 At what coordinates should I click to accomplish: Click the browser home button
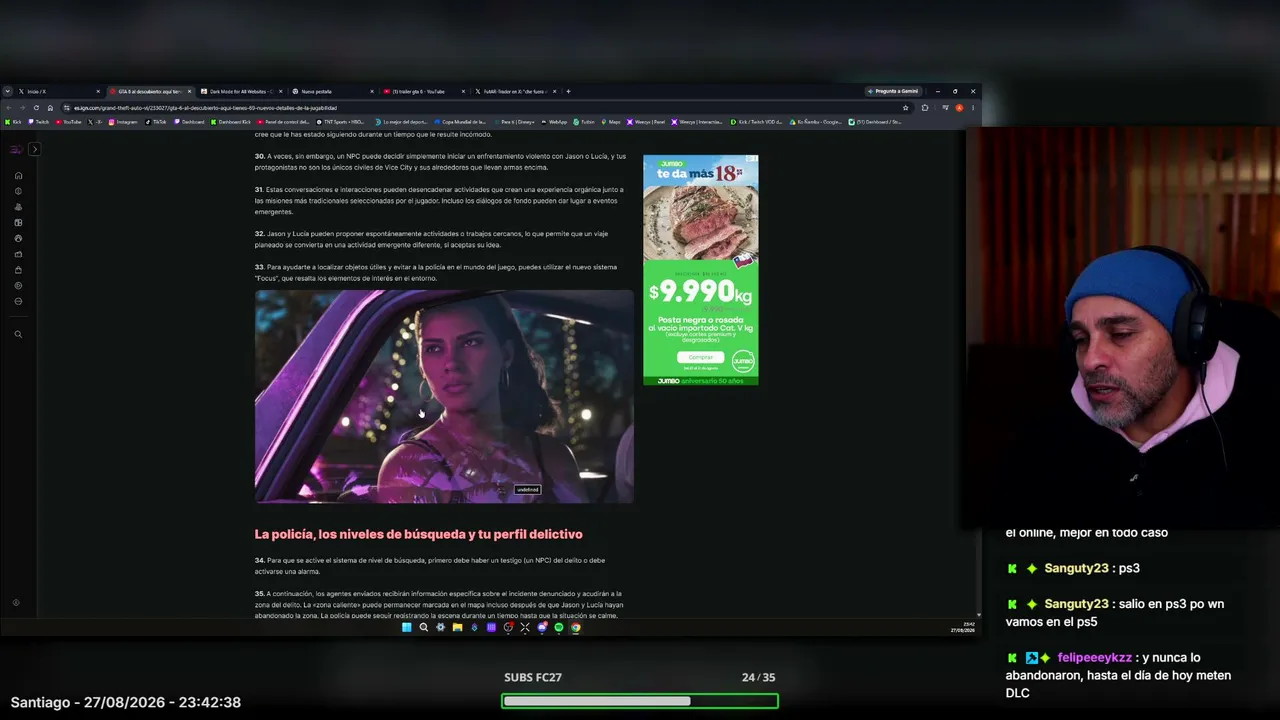pyautogui.click(x=50, y=107)
